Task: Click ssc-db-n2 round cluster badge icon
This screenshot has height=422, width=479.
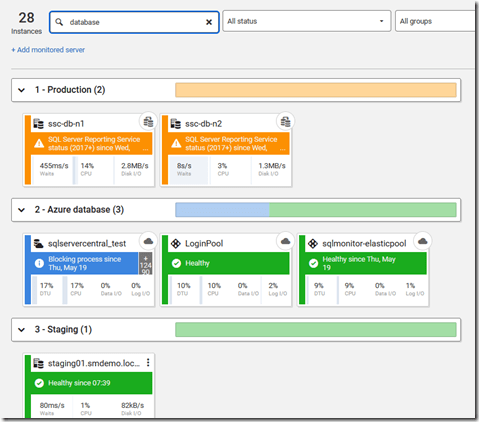Action: click(286, 121)
